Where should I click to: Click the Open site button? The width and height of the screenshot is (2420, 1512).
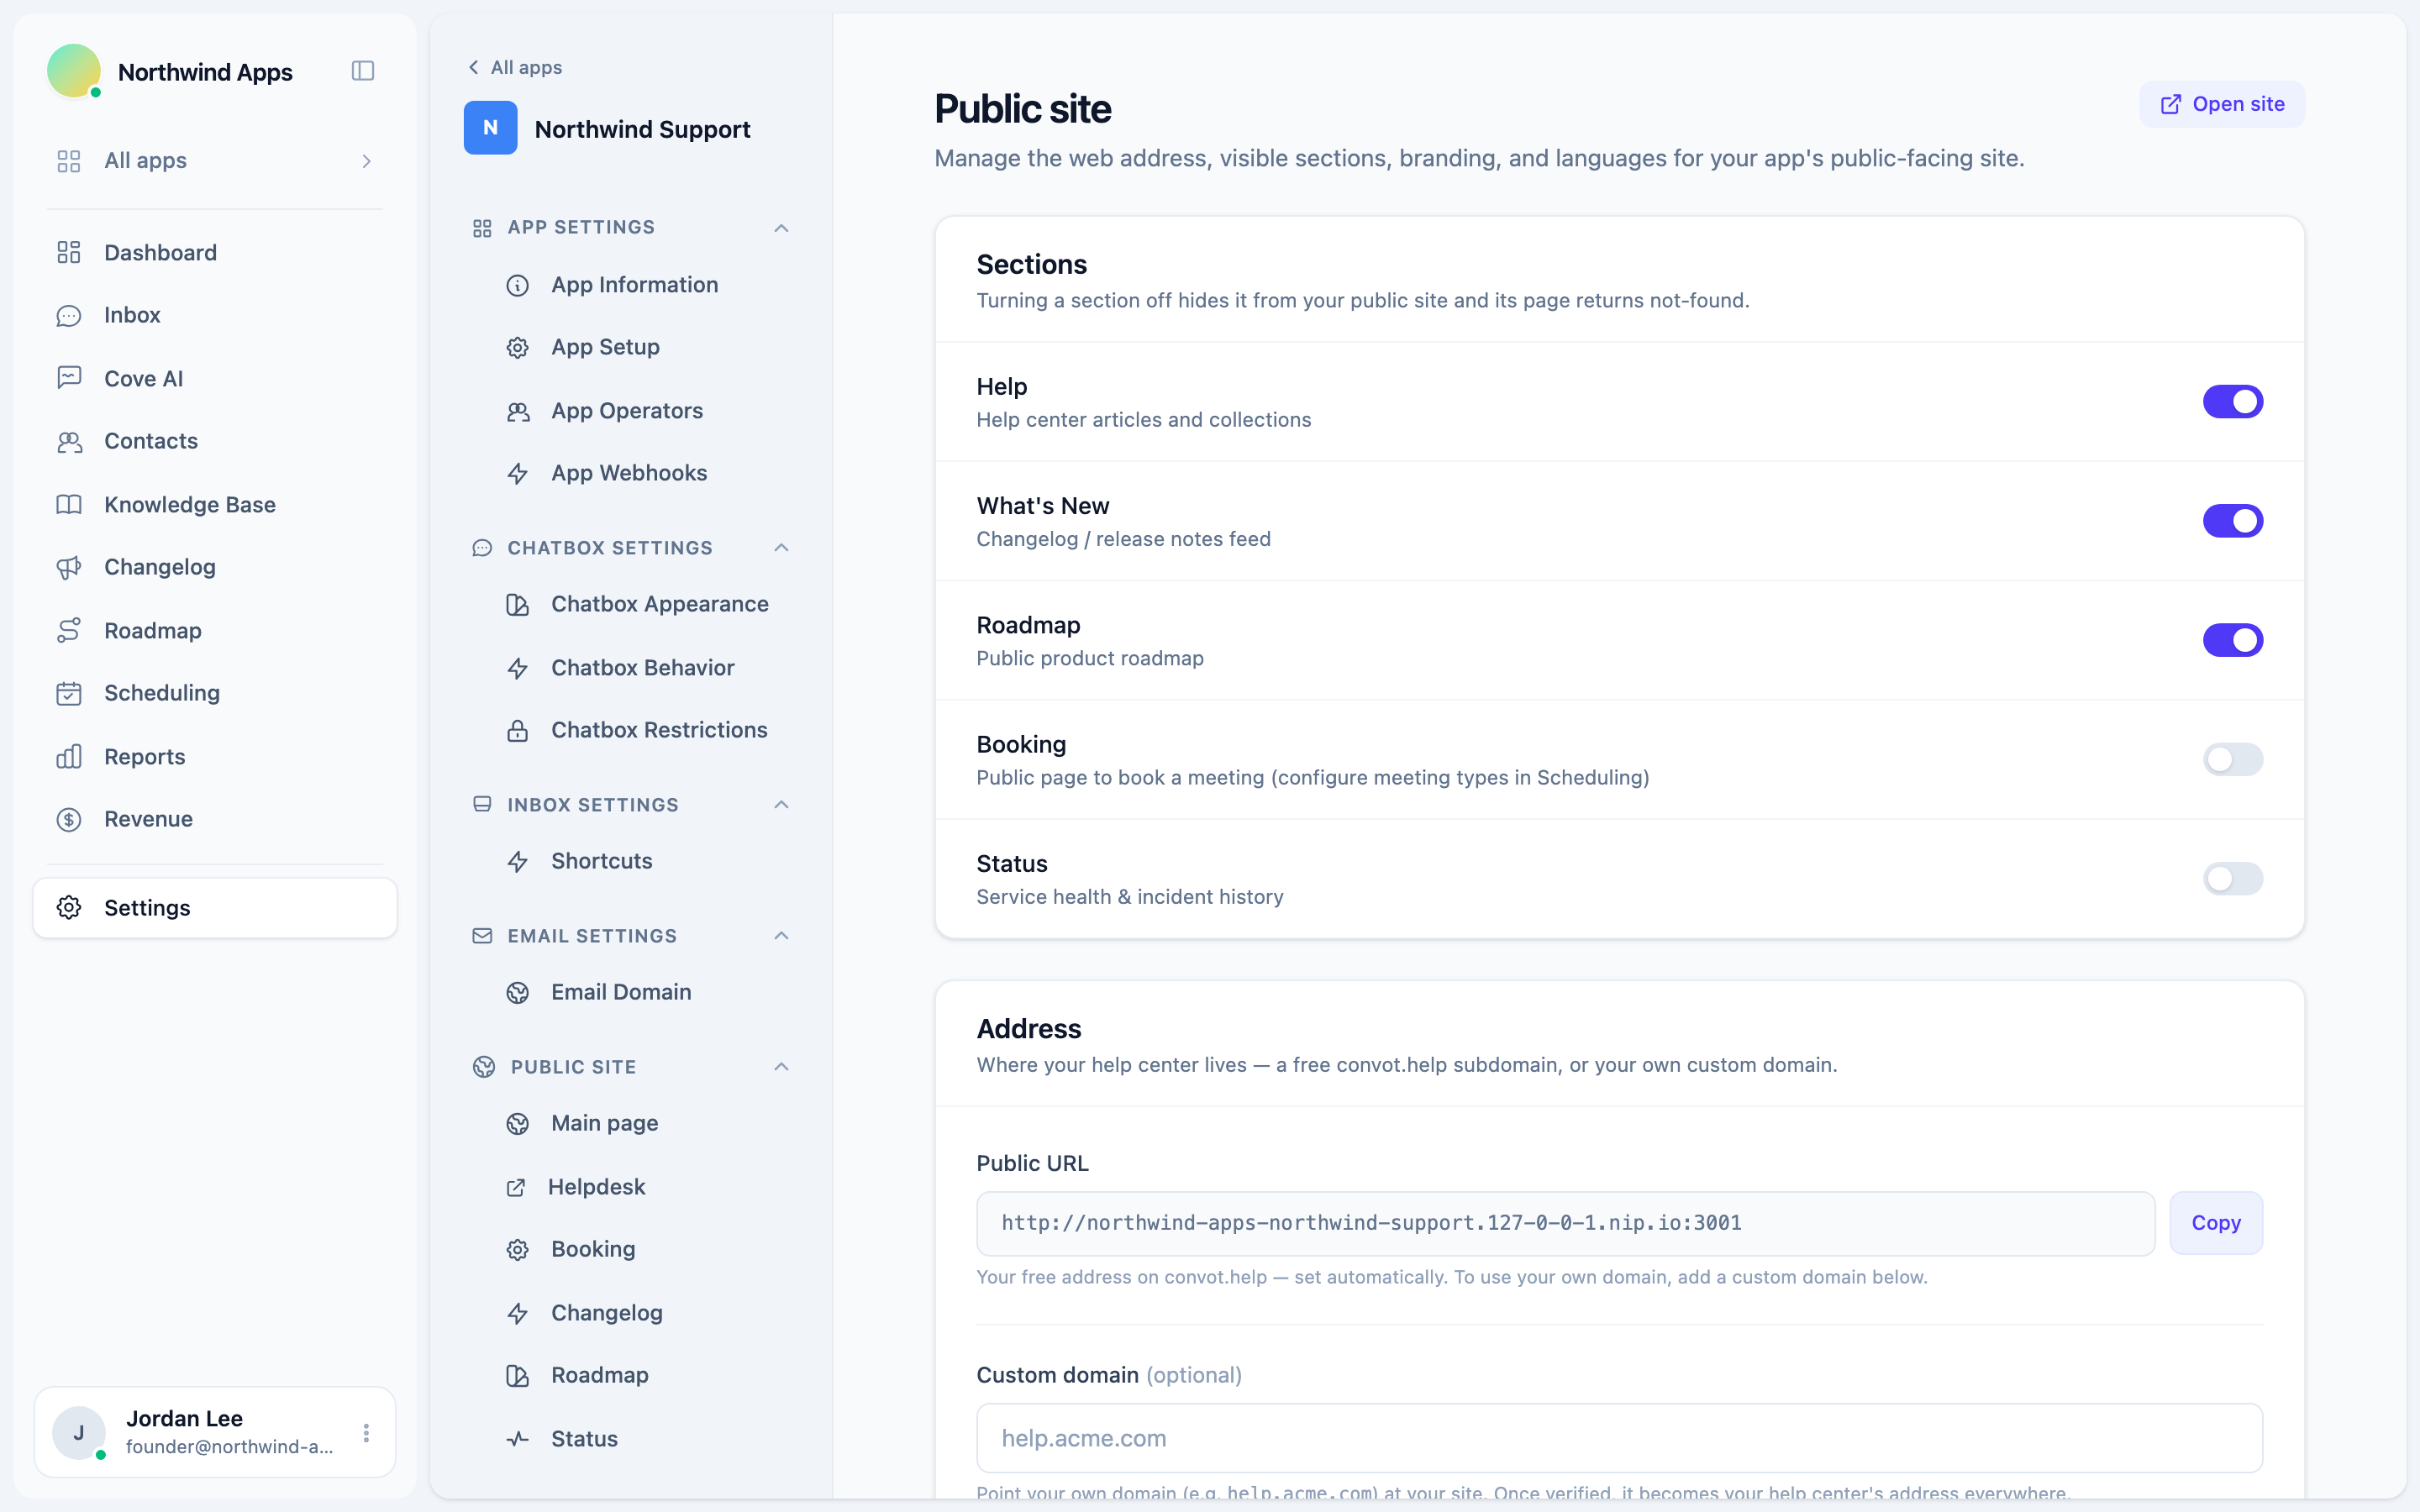(x=2222, y=104)
